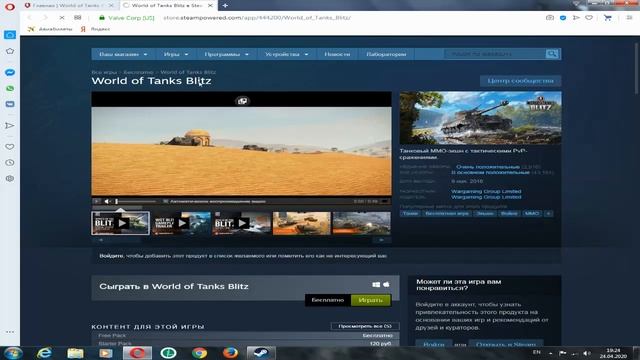Select the 'World of Tanks Blitz в Steam' tab

click(167, 6)
